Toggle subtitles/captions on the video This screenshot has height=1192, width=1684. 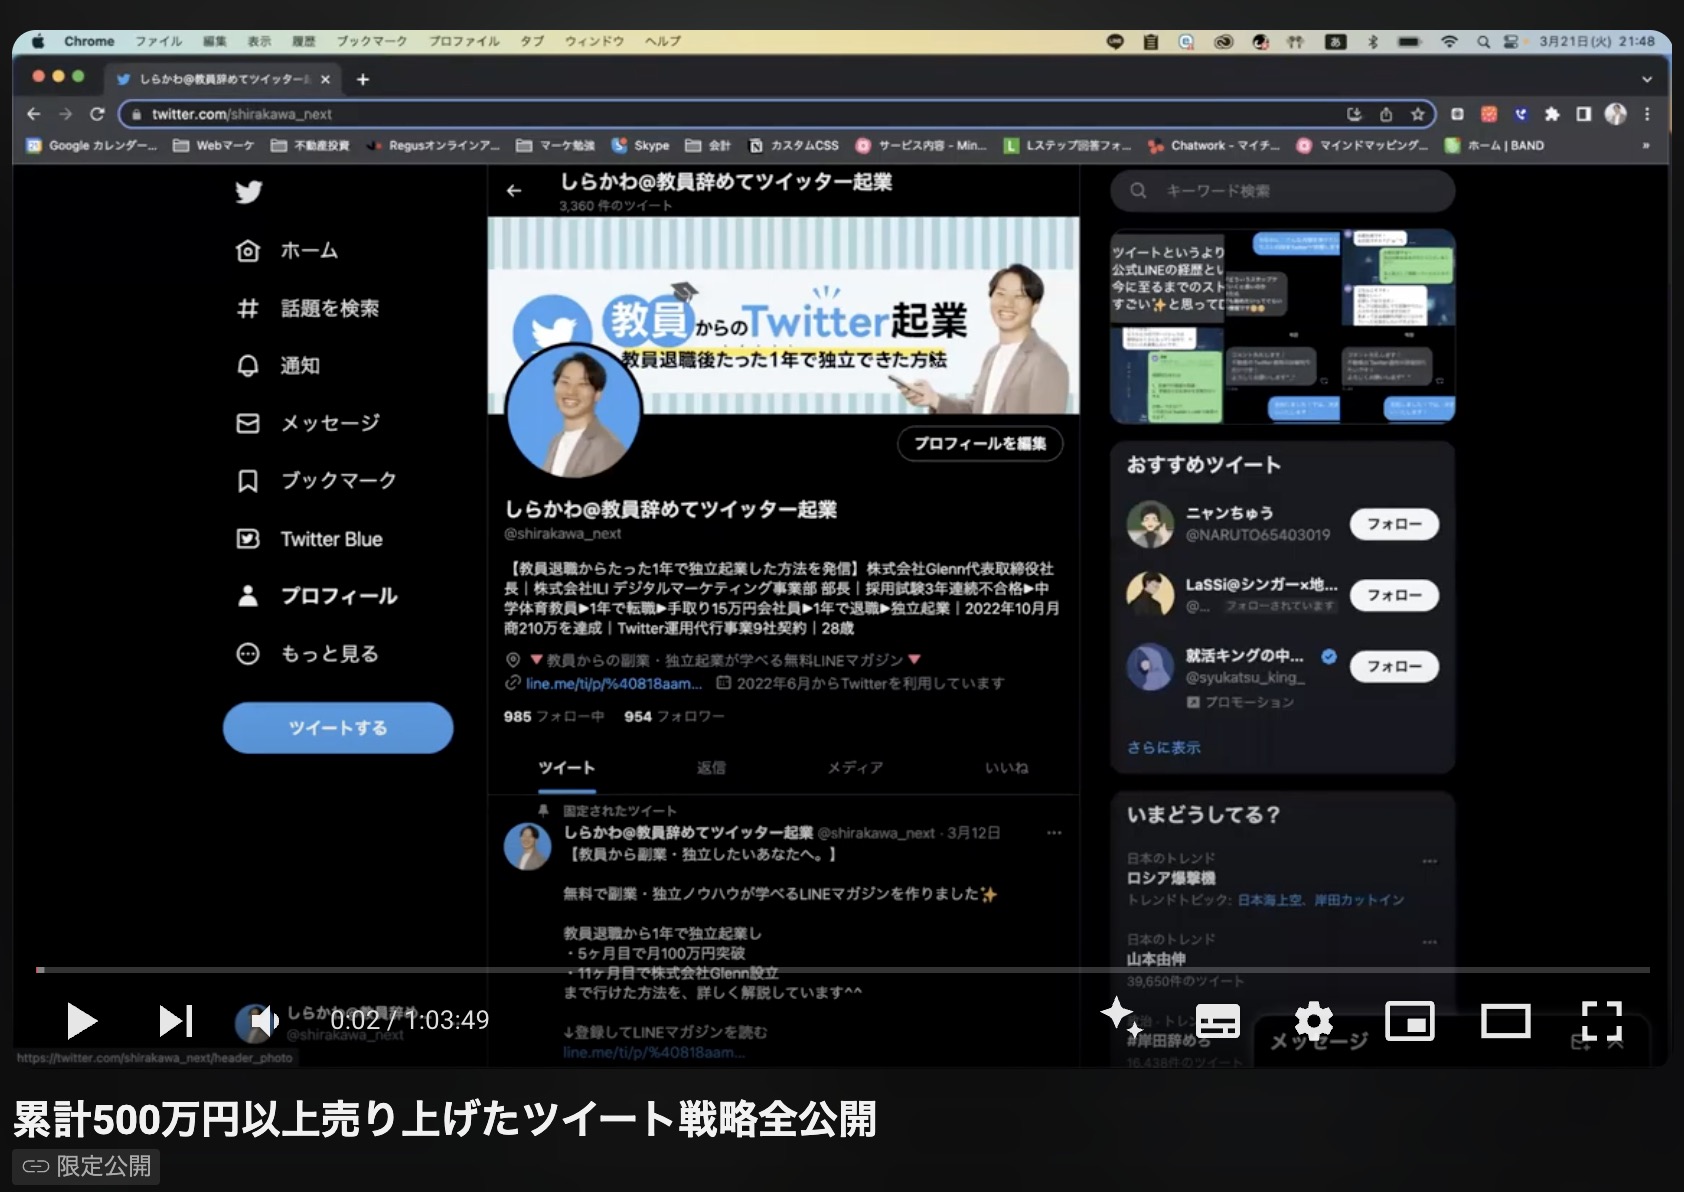[x=1217, y=1021]
